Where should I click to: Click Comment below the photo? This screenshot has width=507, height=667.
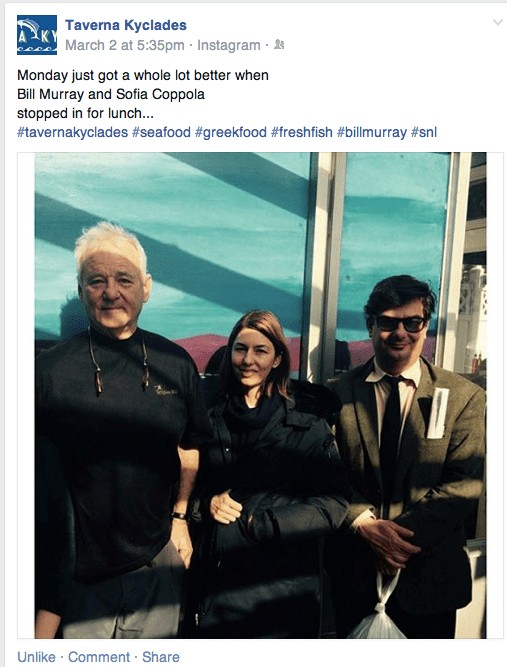coord(99,656)
